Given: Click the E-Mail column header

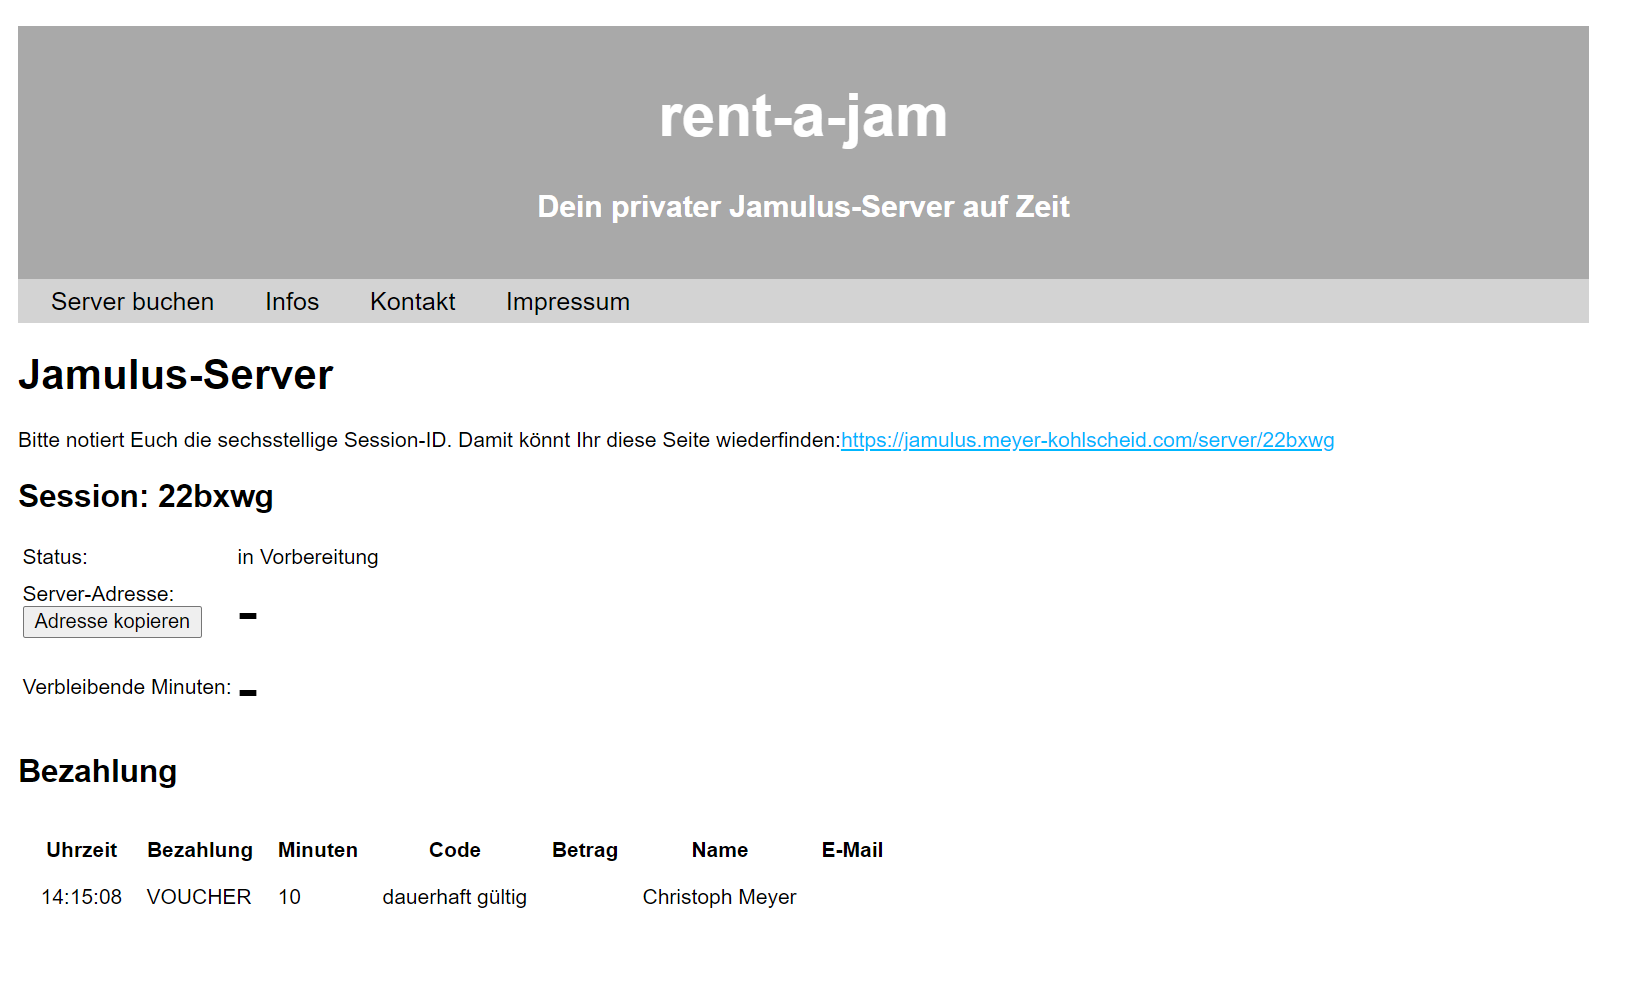Looking at the screenshot, I should pos(852,851).
